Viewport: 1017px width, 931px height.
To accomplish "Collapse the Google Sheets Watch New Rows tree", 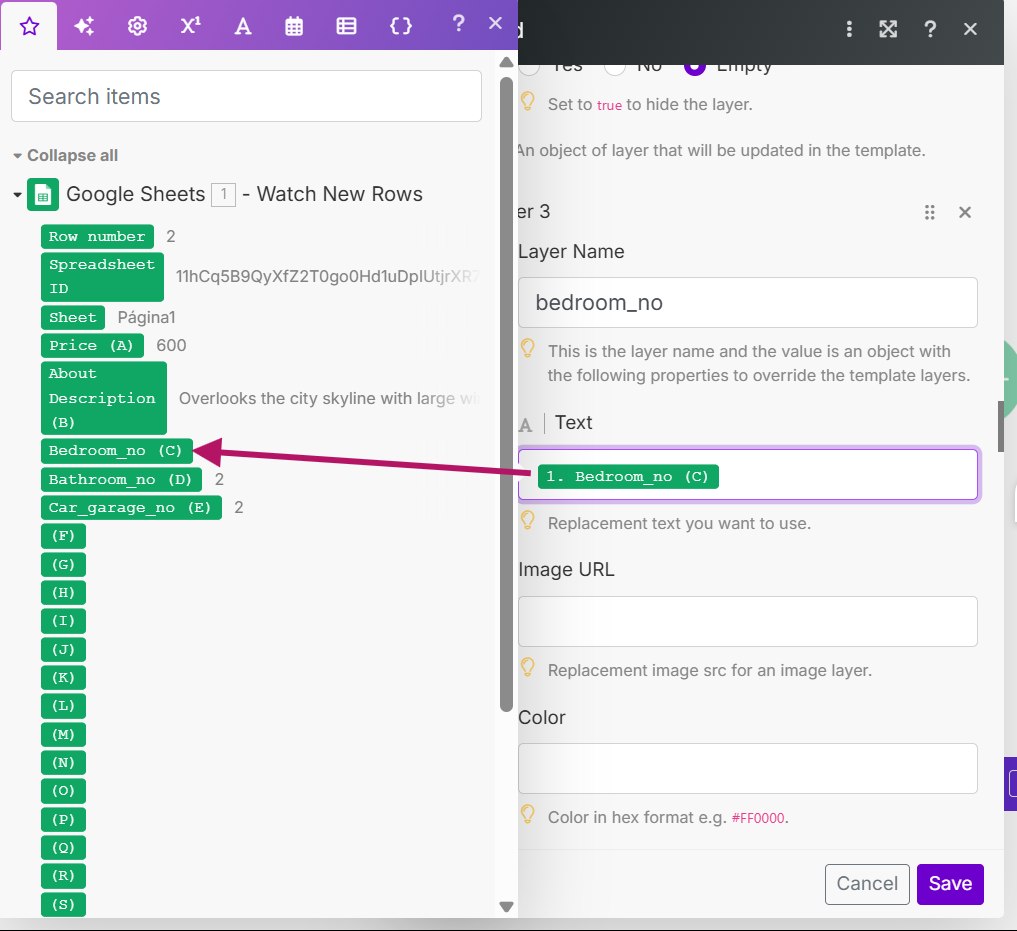I will [18, 194].
